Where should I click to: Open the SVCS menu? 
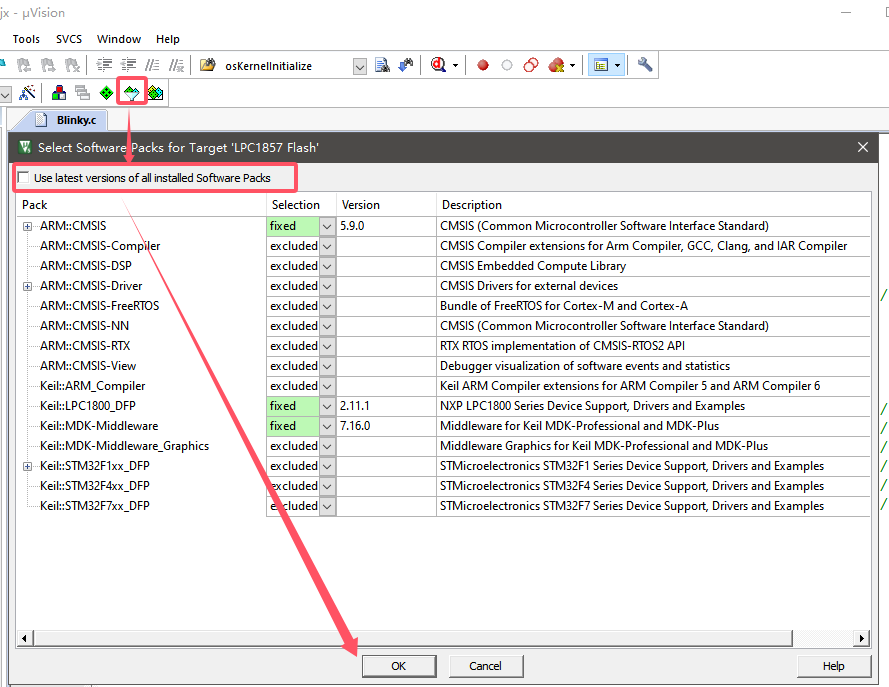69,39
